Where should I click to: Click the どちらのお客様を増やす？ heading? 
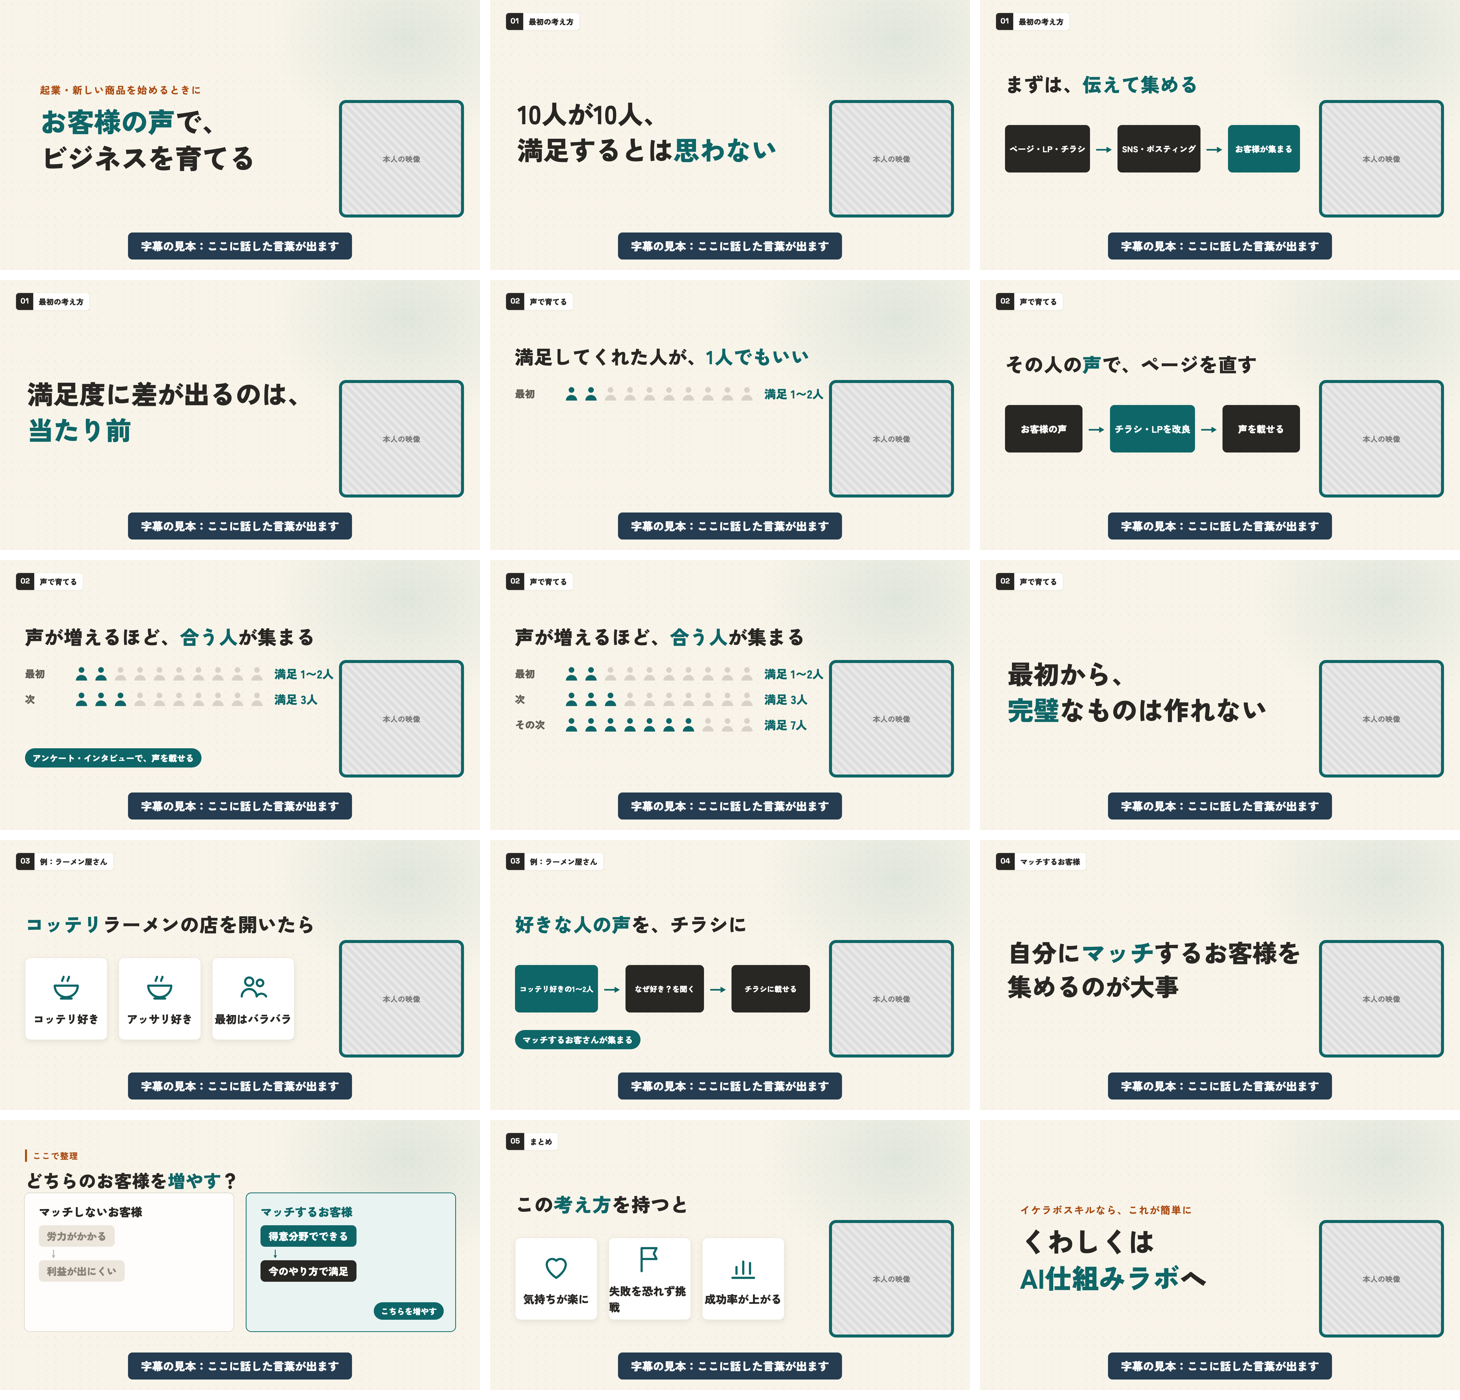click(x=131, y=1181)
